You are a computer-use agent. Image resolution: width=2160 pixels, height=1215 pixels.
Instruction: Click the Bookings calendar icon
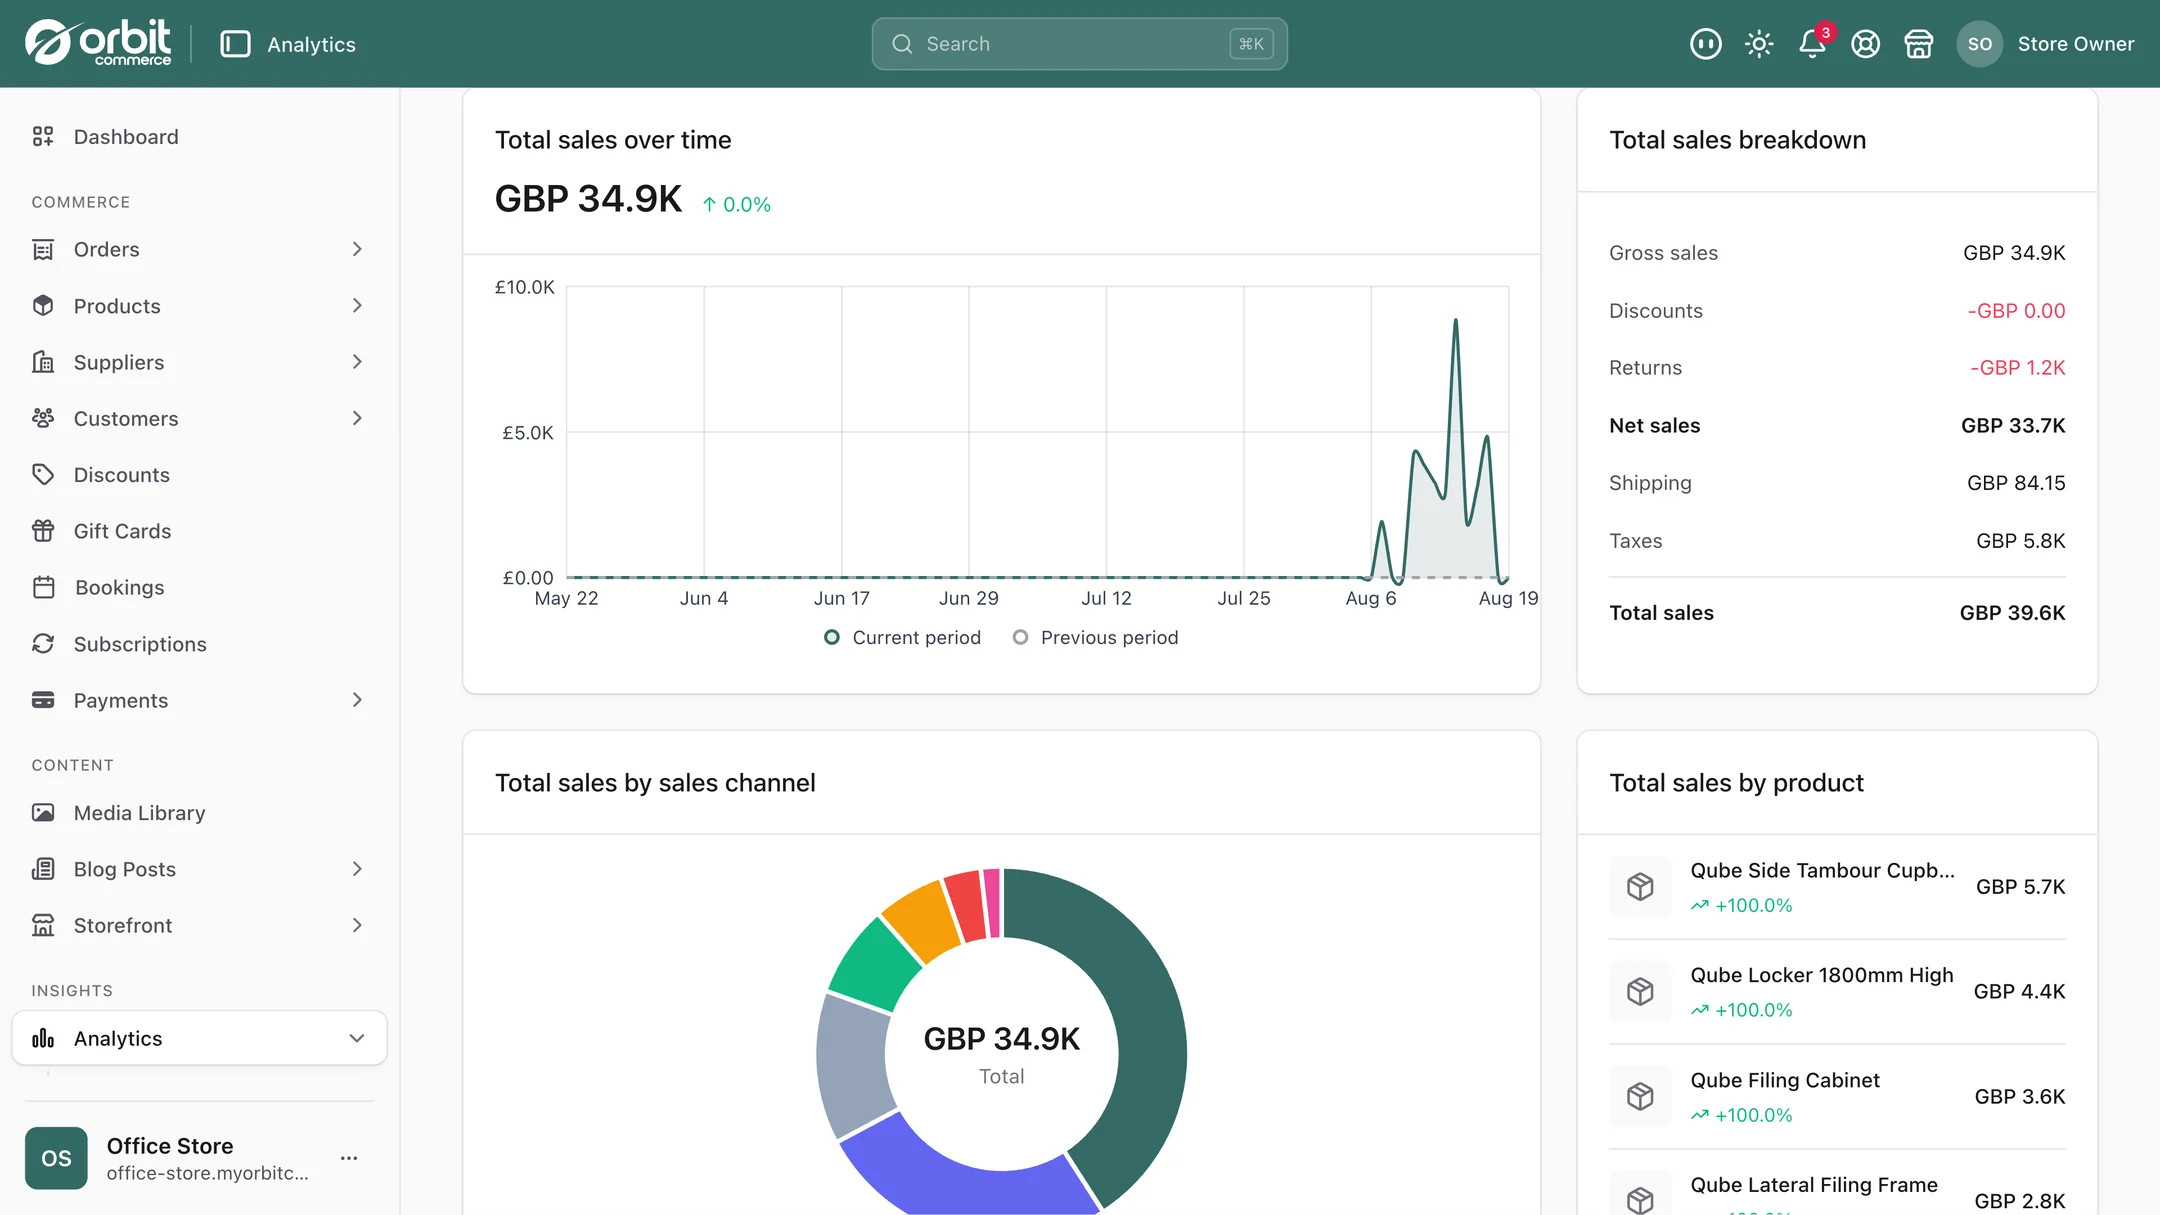pos(43,587)
